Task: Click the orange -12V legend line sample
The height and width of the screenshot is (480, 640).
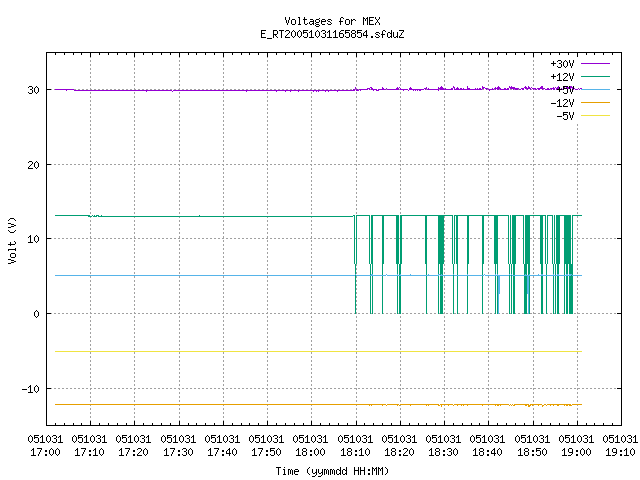Action: point(595,102)
